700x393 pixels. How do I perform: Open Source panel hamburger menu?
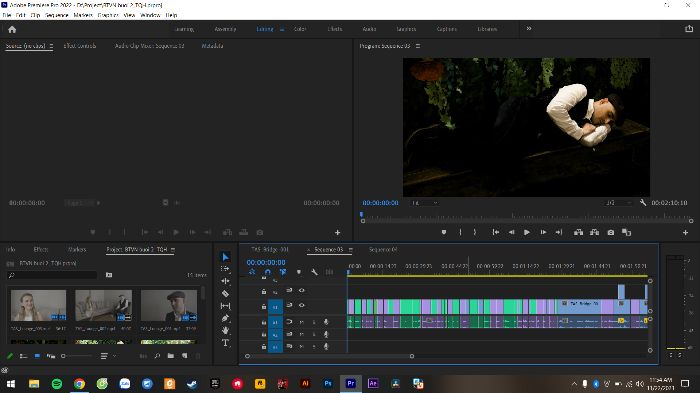click(x=51, y=46)
